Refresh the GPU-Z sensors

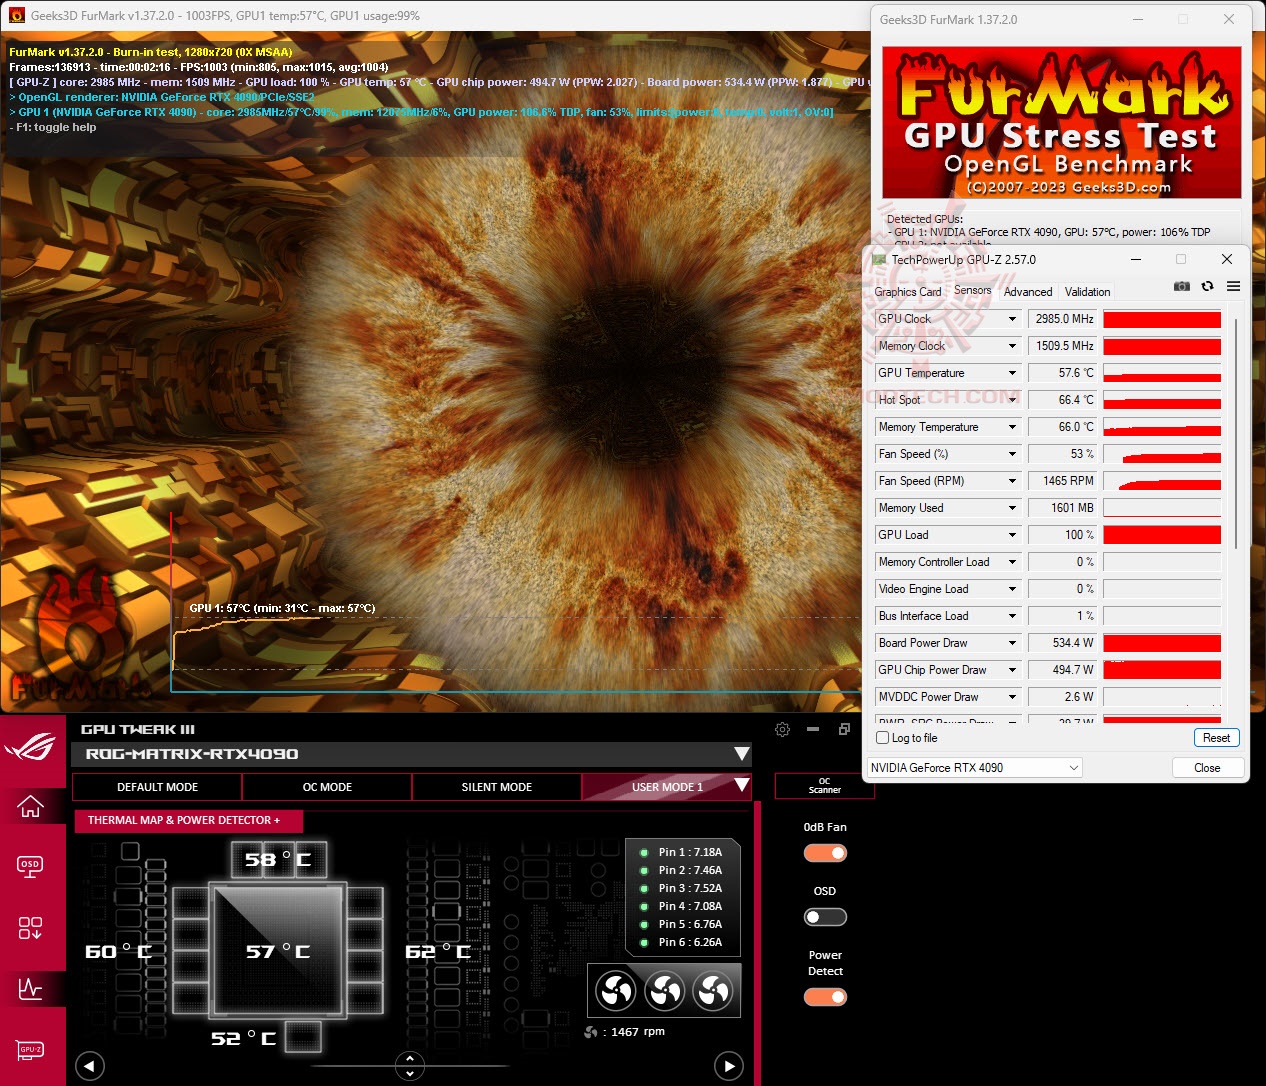[x=1207, y=286]
